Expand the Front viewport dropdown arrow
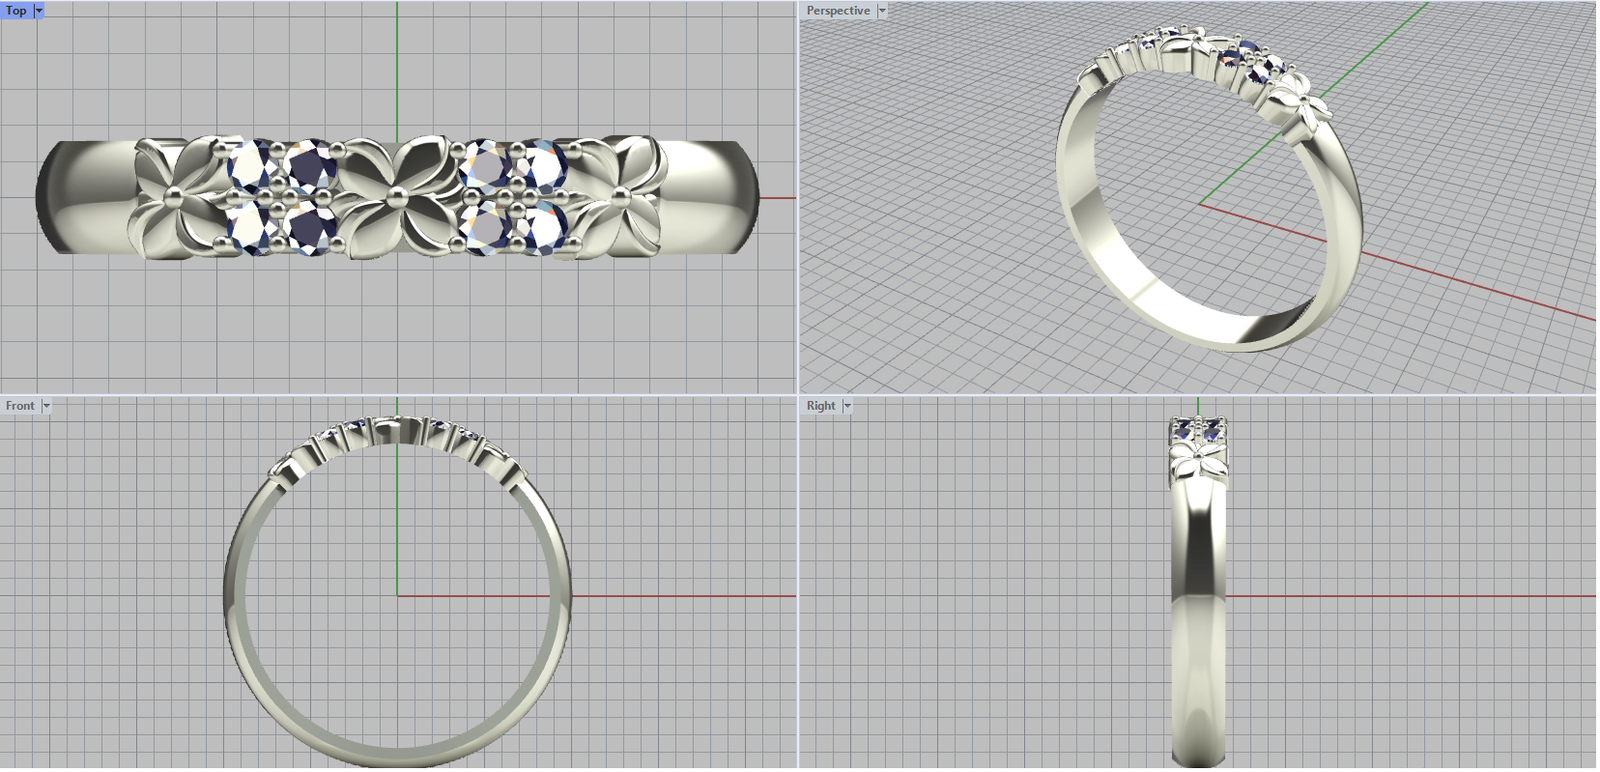 pyautogui.click(x=46, y=406)
